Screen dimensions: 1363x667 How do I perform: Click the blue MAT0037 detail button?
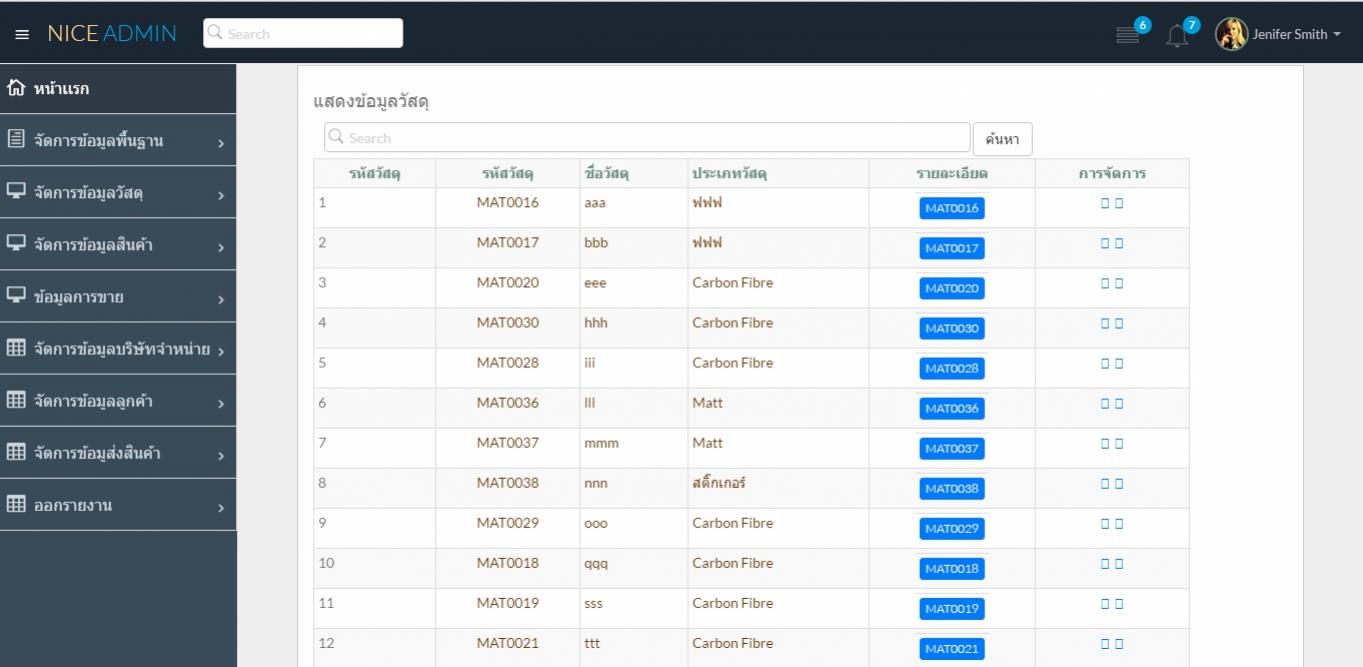(952, 448)
